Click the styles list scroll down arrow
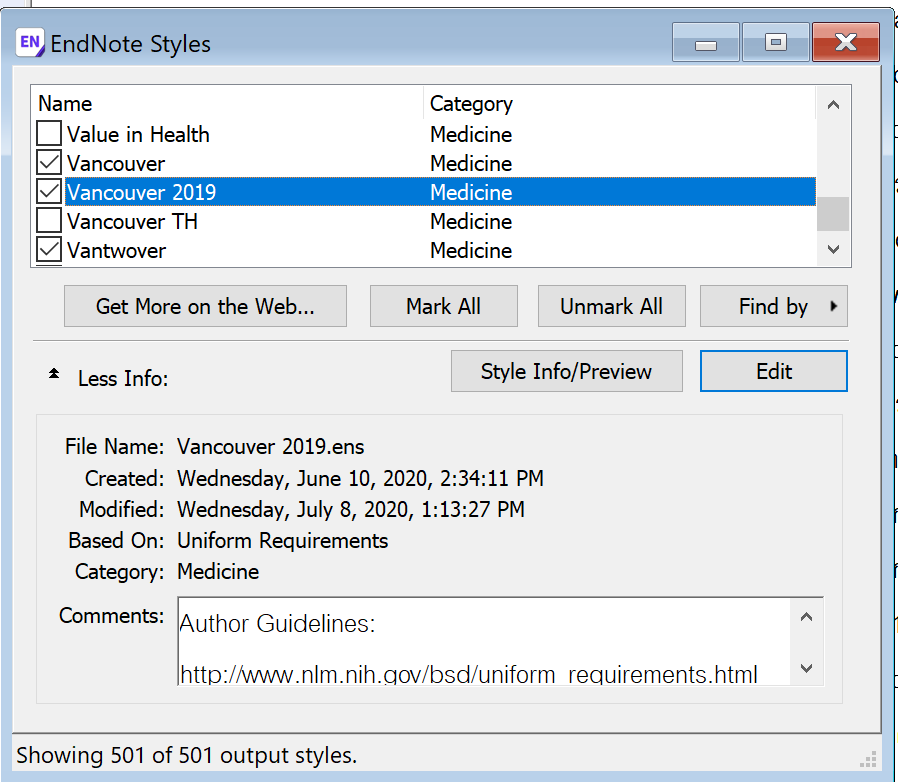The width and height of the screenshot is (898, 782). pyautogui.click(x=833, y=249)
